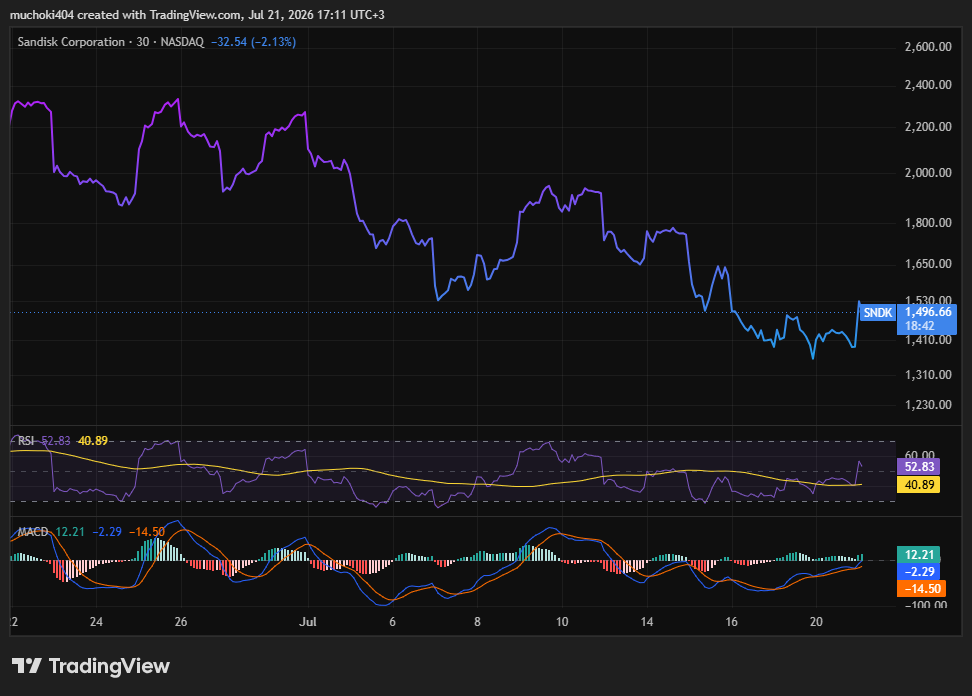Click the blue -2.29 MACD legend value
The image size is (972, 696).
[107, 532]
